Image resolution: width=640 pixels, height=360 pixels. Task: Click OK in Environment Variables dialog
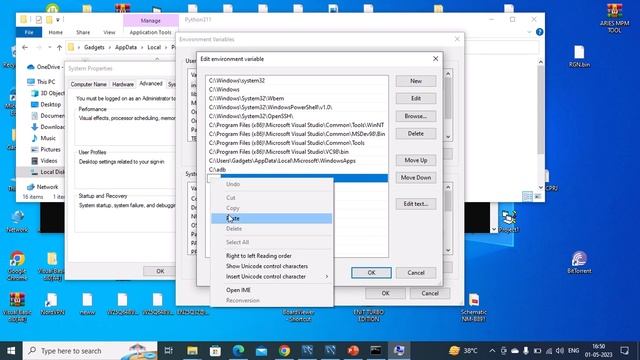(385, 293)
